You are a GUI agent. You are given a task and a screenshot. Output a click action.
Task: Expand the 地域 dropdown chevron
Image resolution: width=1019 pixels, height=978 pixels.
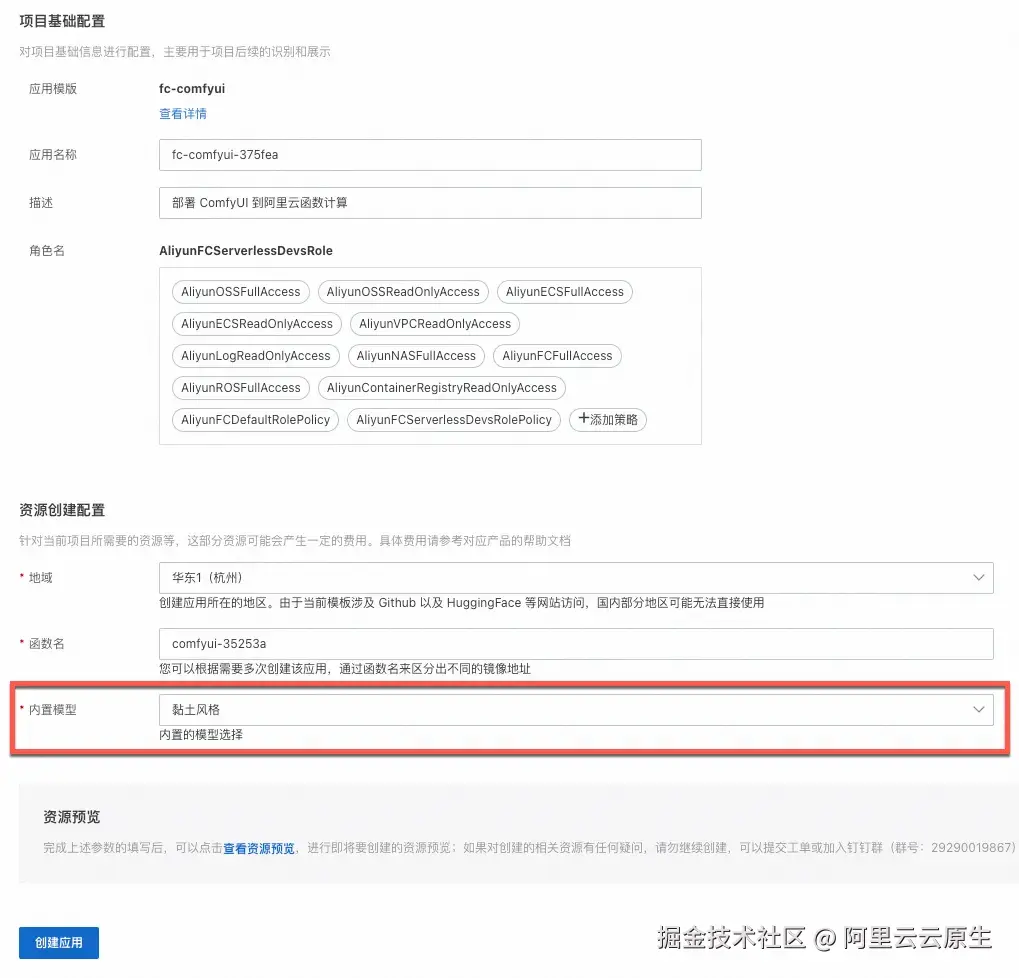pyautogui.click(x=979, y=578)
